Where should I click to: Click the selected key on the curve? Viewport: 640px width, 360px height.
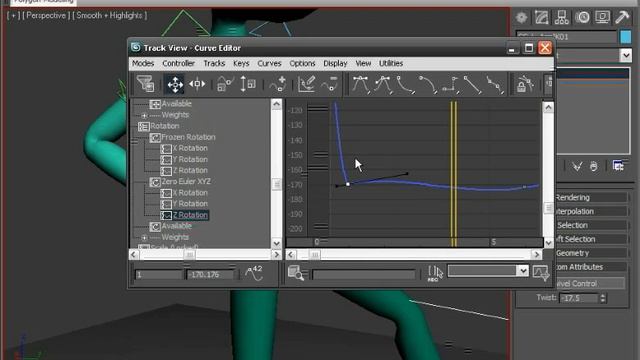(x=348, y=184)
